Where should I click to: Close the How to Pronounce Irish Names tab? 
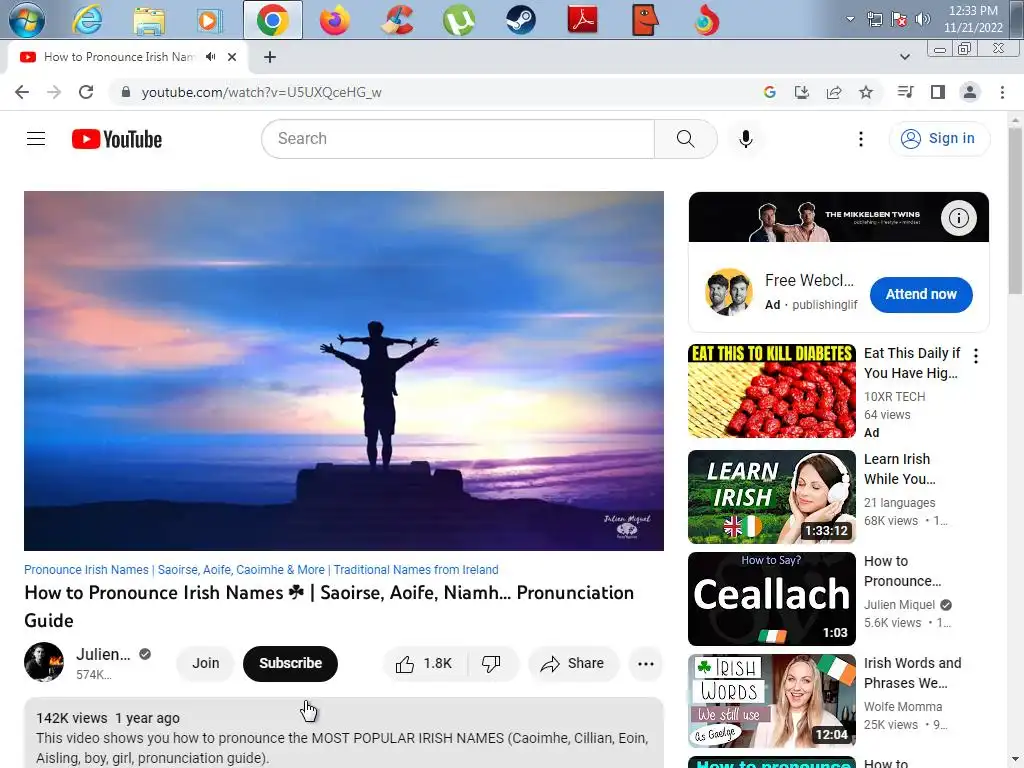pyautogui.click(x=232, y=57)
